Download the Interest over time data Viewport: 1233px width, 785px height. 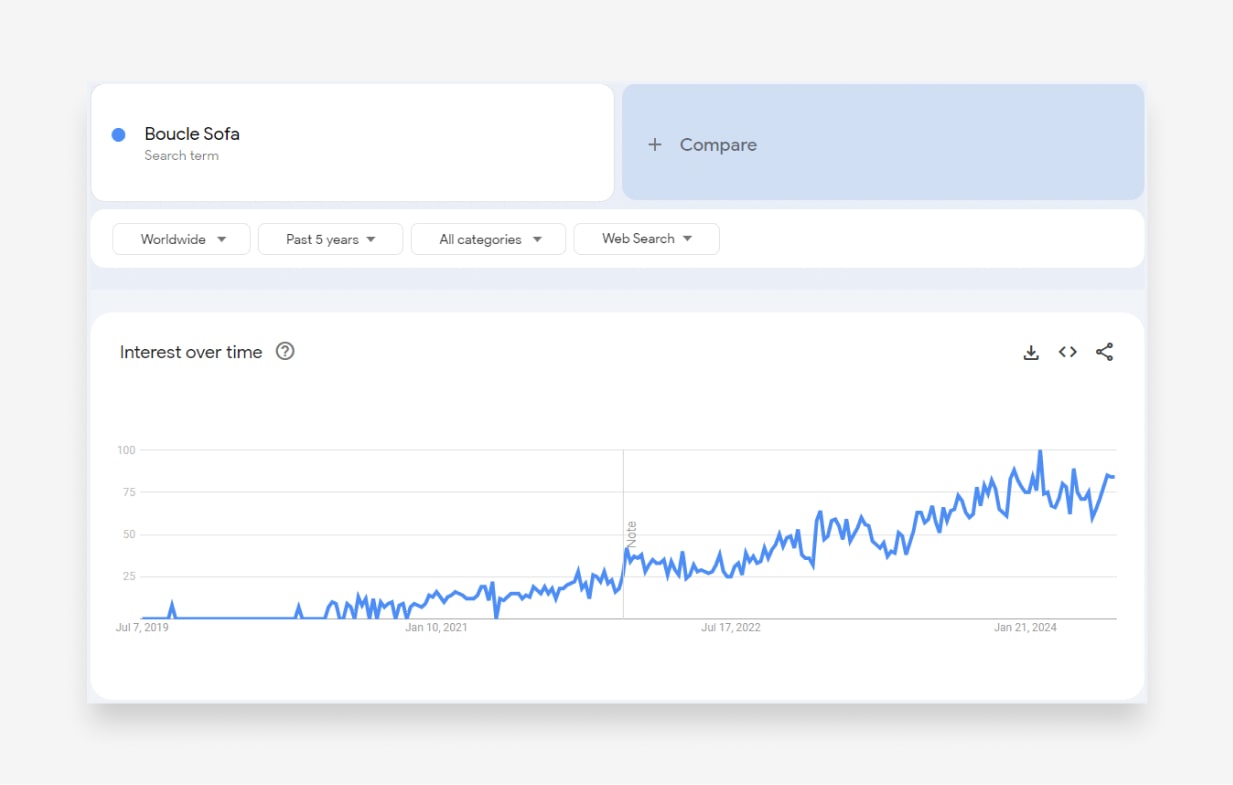(x=1031, y=352)
